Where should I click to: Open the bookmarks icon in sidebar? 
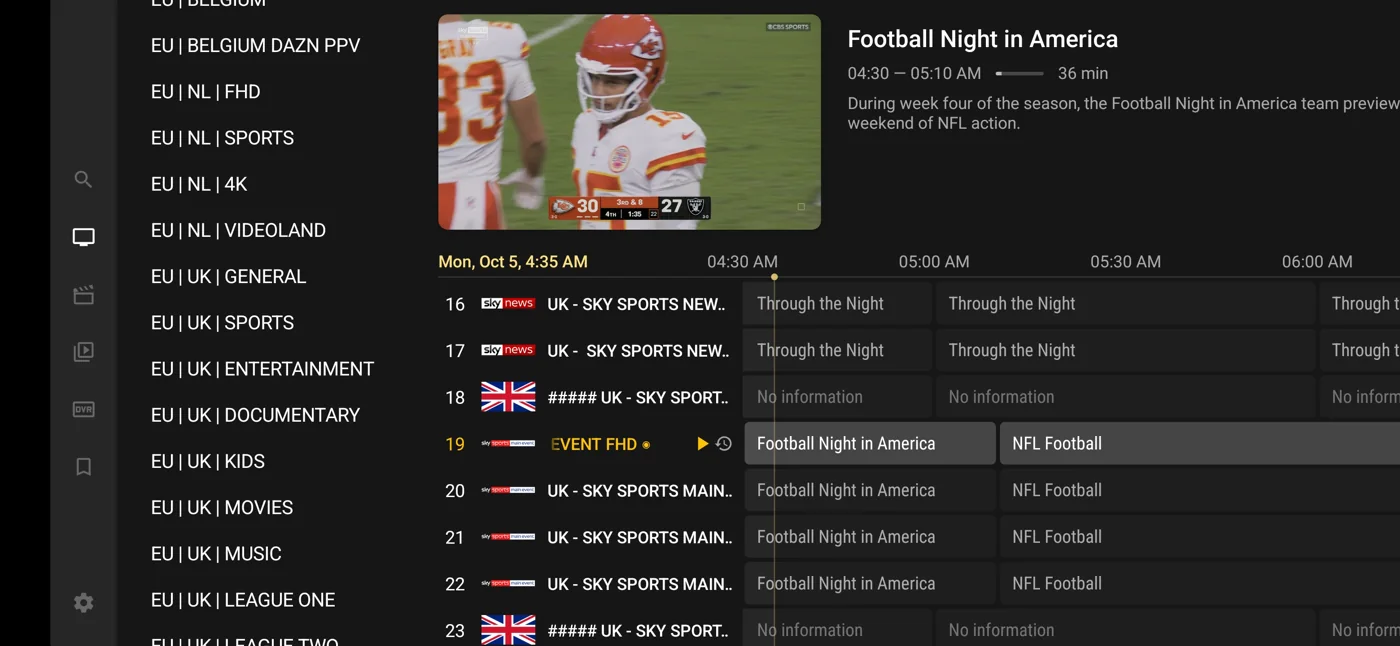84,467
